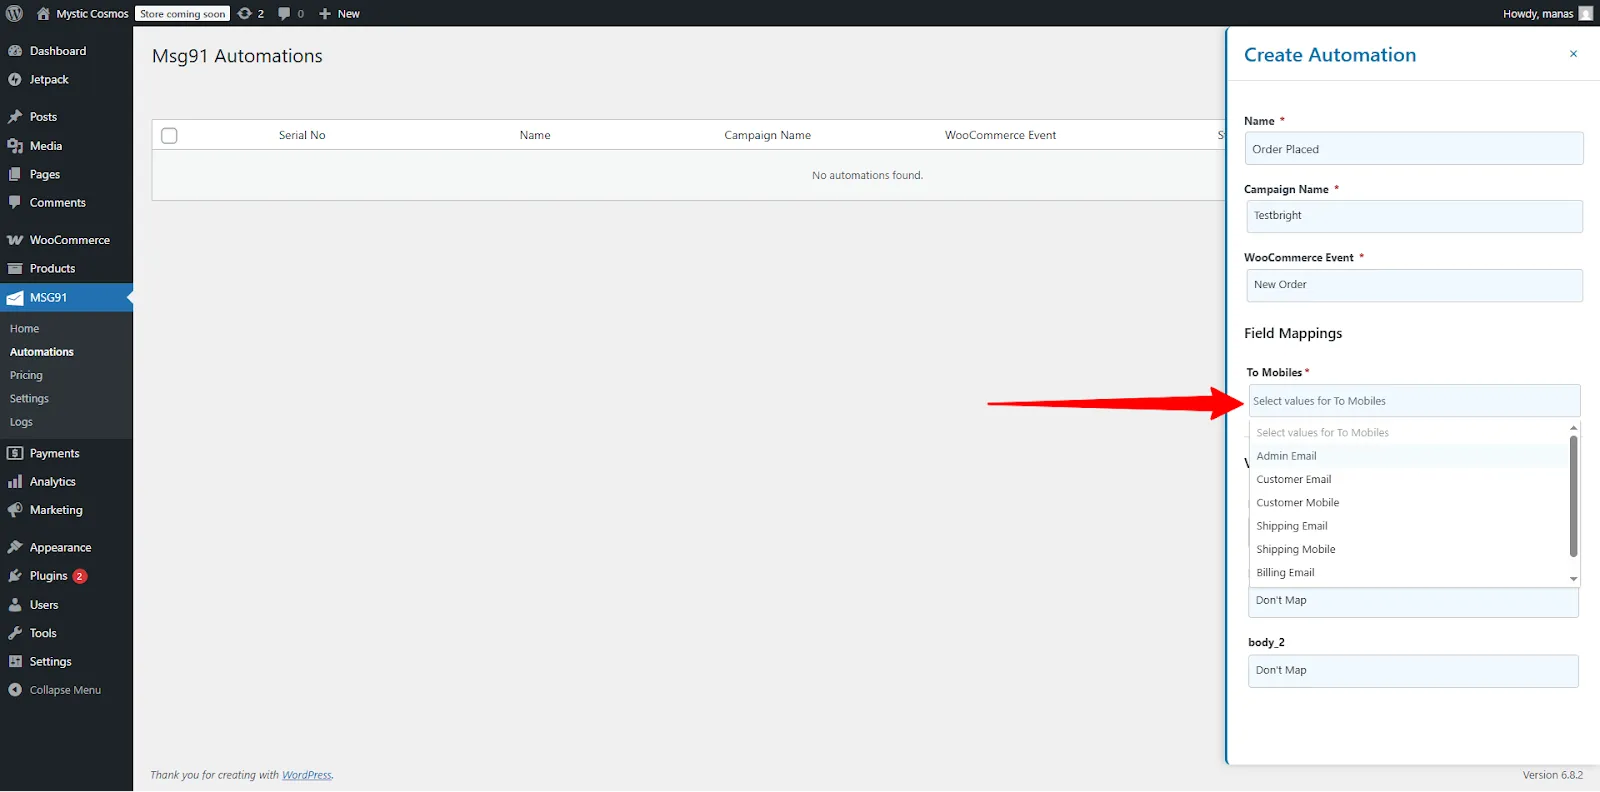The height and width of the screenshot is (792, 1600).
Task: Open the WooCommerce Event New Order dropdown
Action: pyautogui.click(x=1414, y=285)
